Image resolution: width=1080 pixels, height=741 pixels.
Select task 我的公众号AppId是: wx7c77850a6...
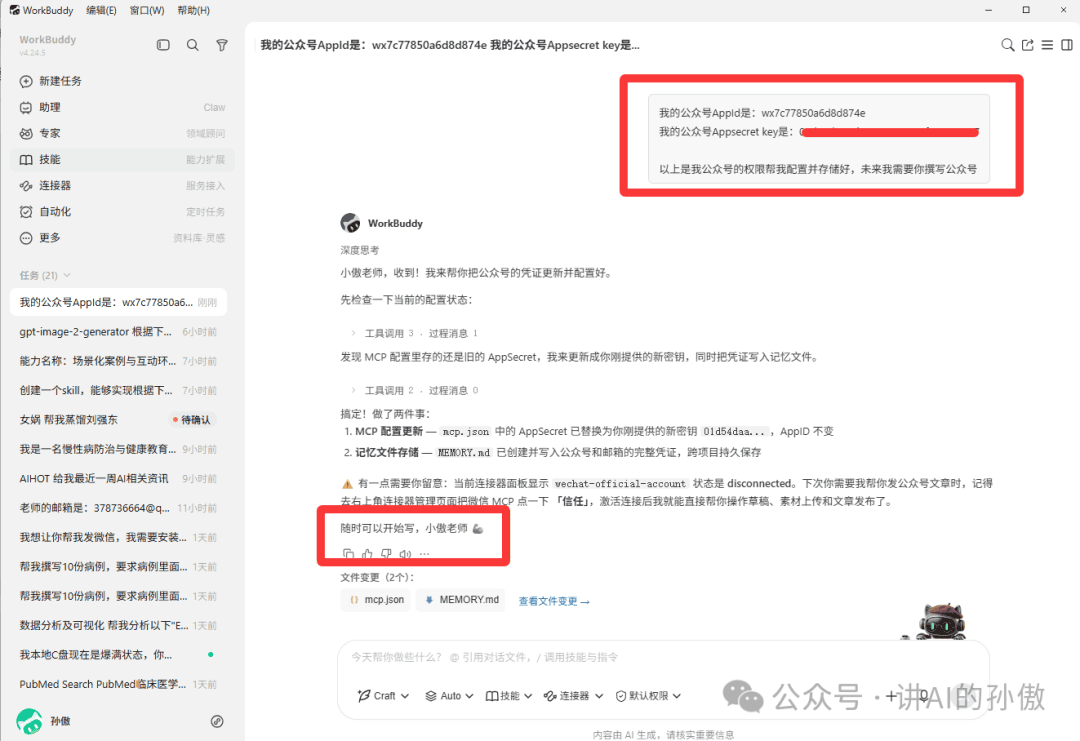coord(118,302)
